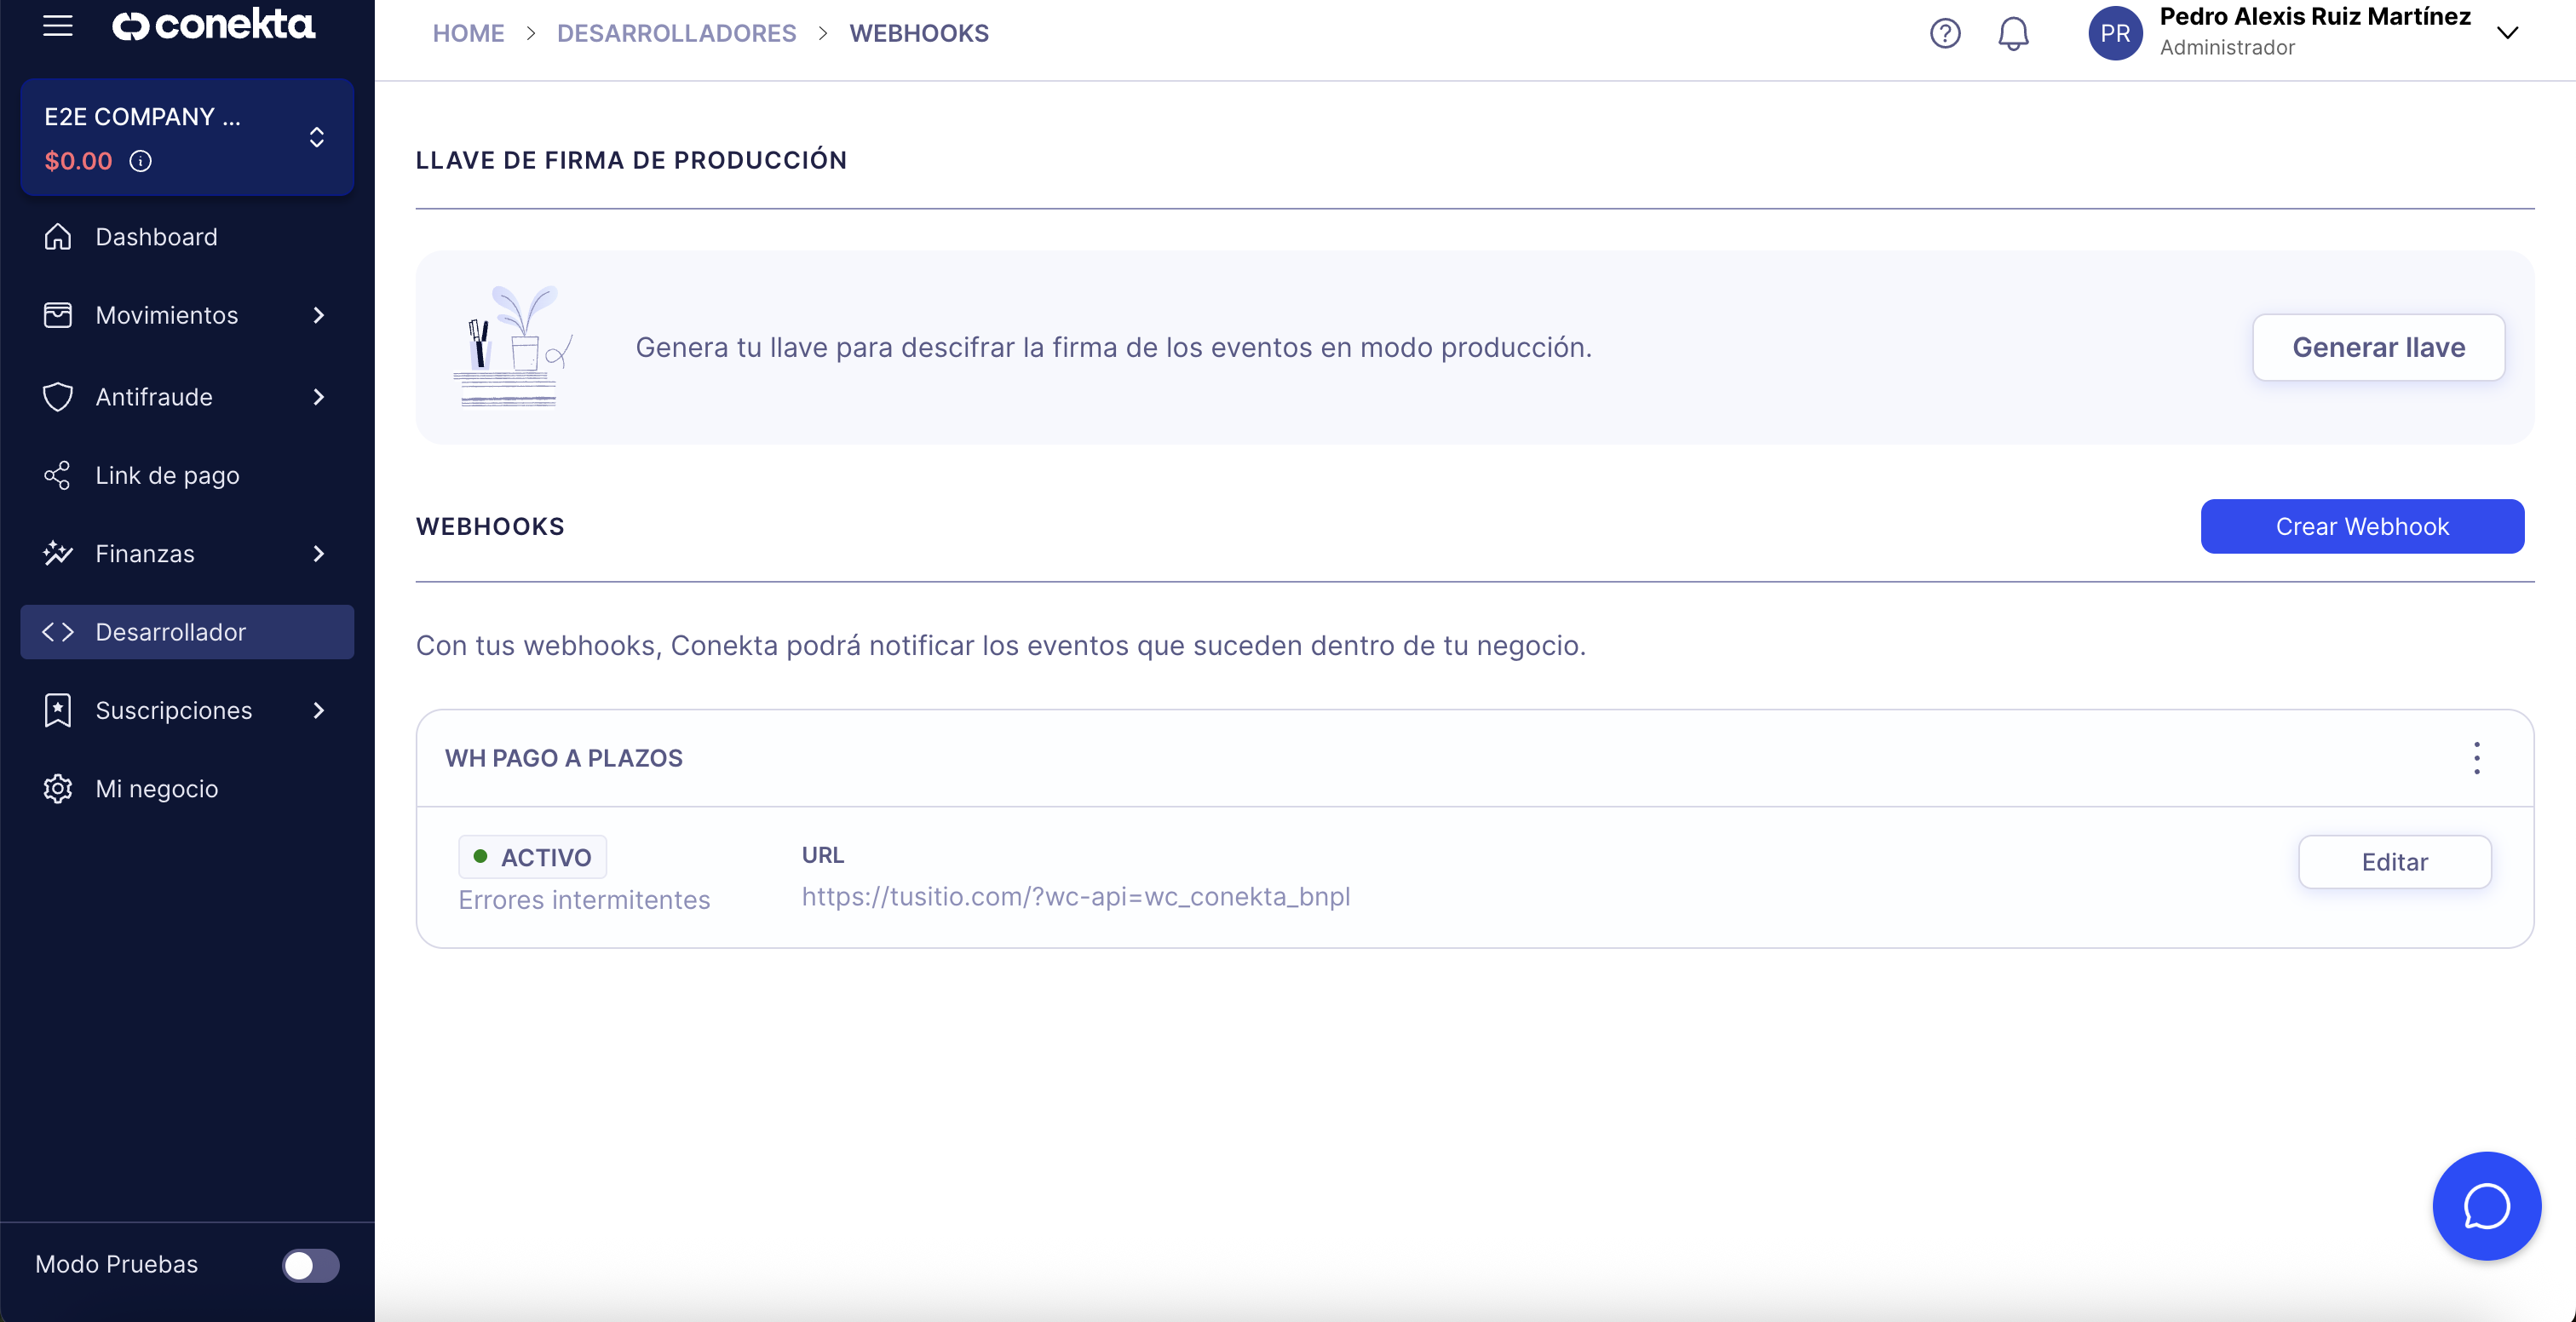The height and width of the screenshot is (1322, 2576).
Task: Open Suscripciones menu item
Action: coord(187,710)
